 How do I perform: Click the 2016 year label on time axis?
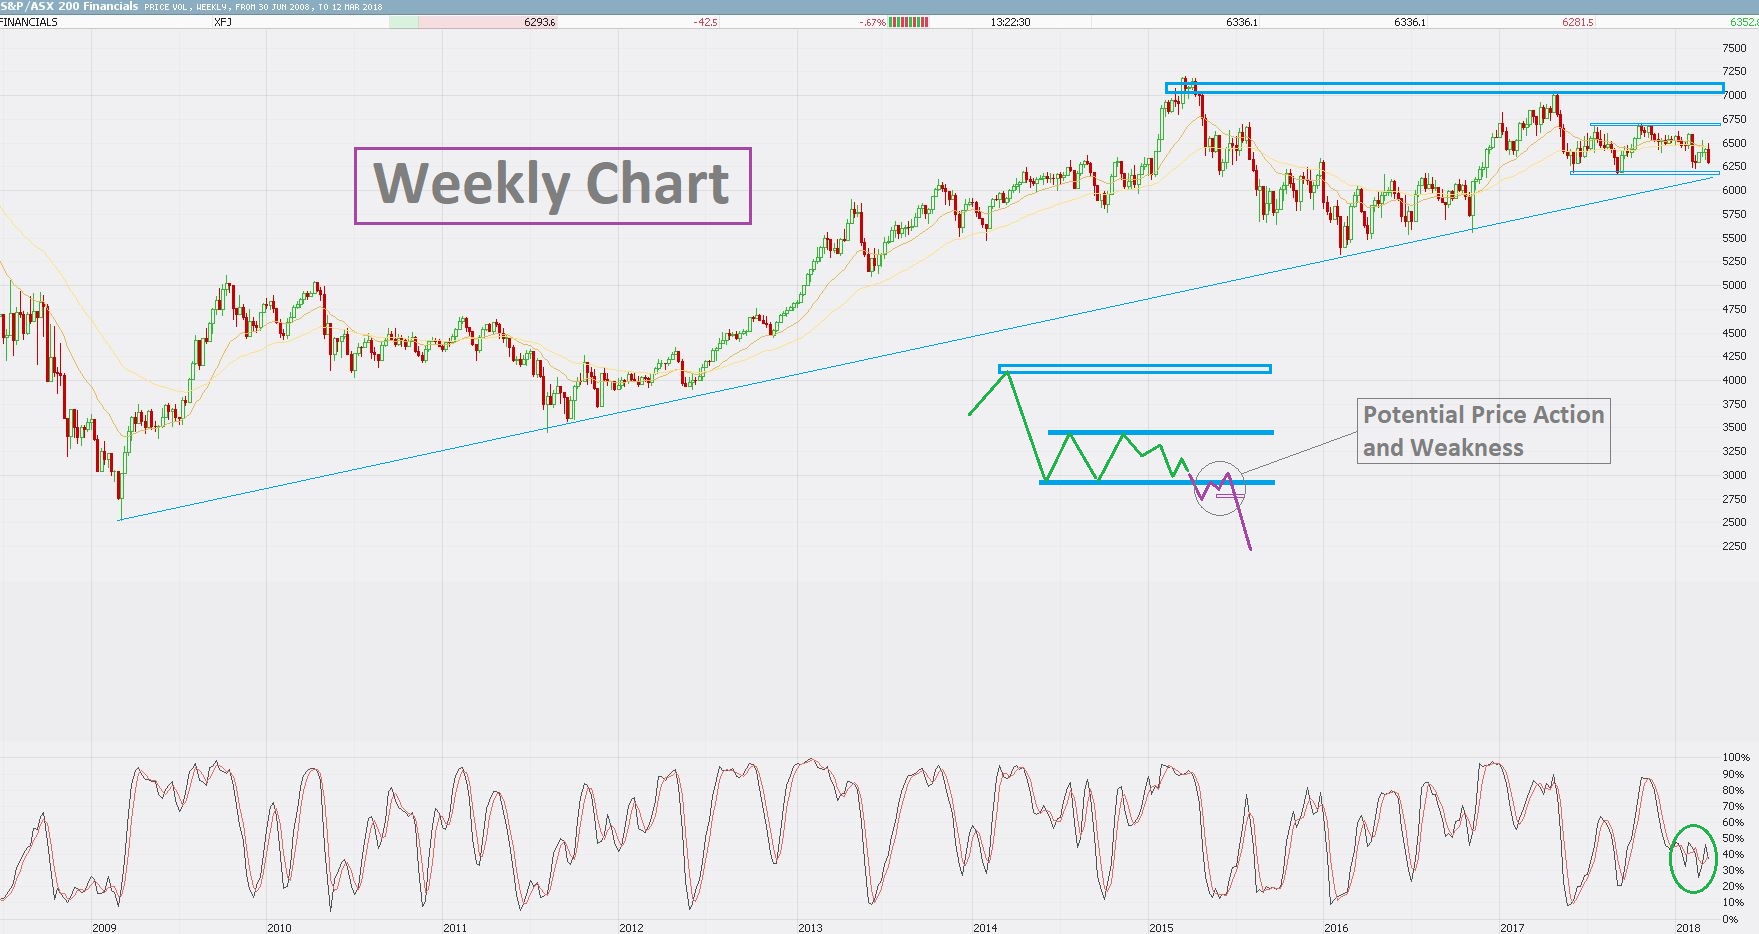coord(1336,928)
